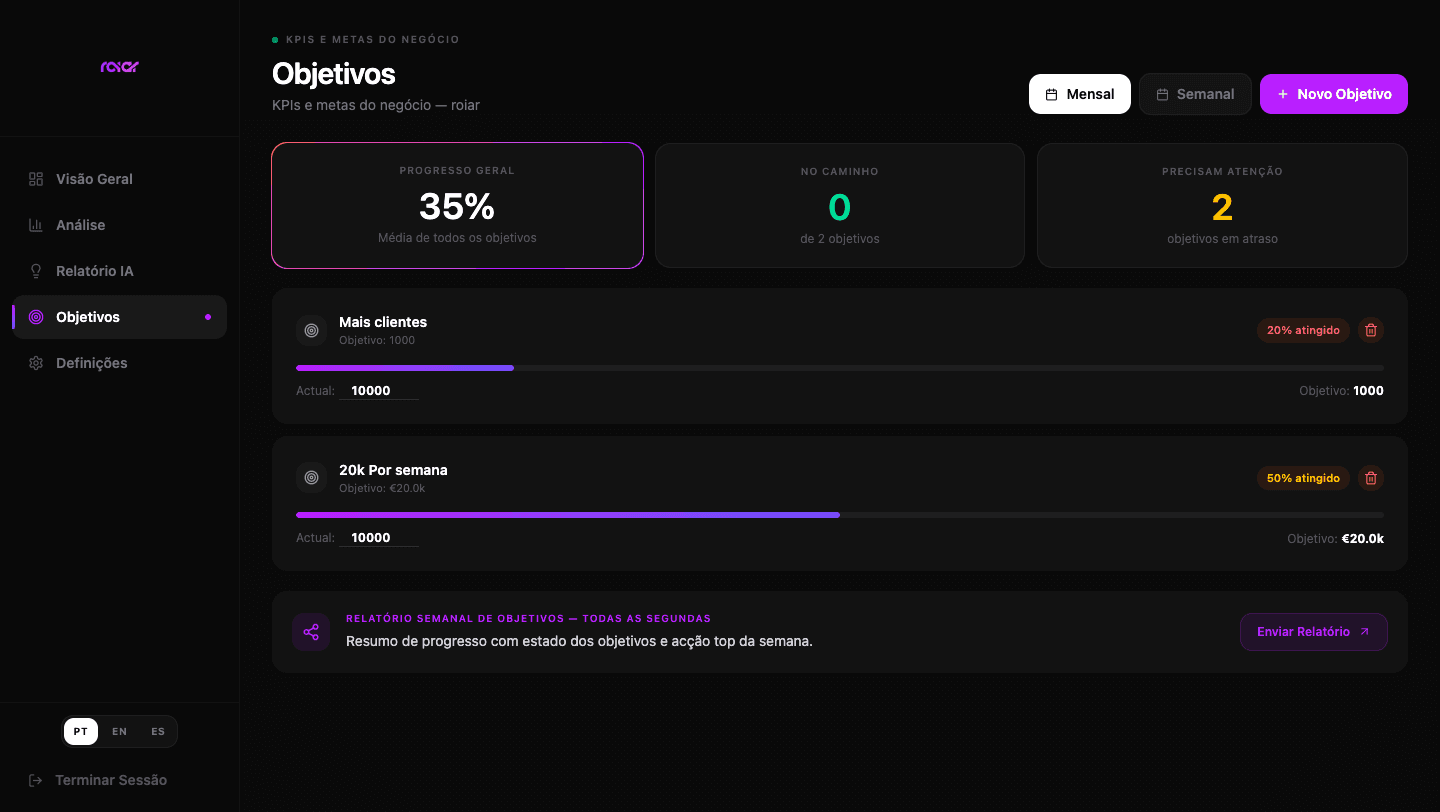Image resolution: width=1440 pixels, height=812 pixels.
Task: Click the target icon beside Mais clientes
Action: (x=311, y=330)
